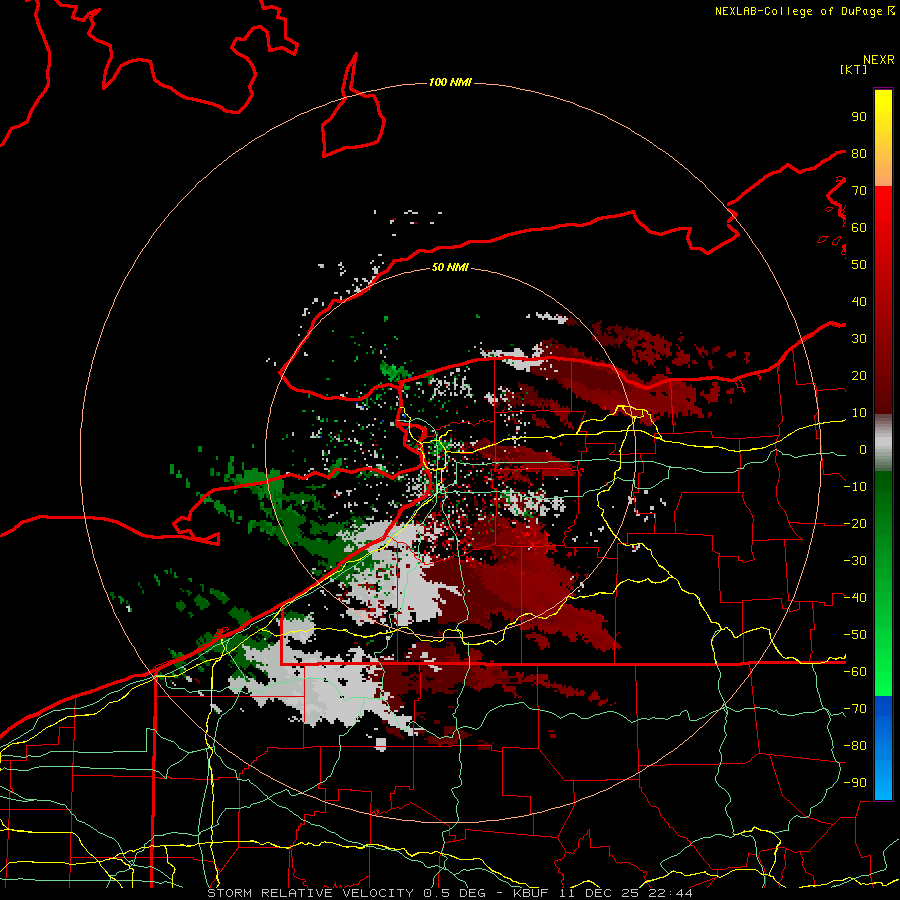Click the 90 value on velocity scale
The height and width of the screenshot is (900, 900).
pos(859,117)
